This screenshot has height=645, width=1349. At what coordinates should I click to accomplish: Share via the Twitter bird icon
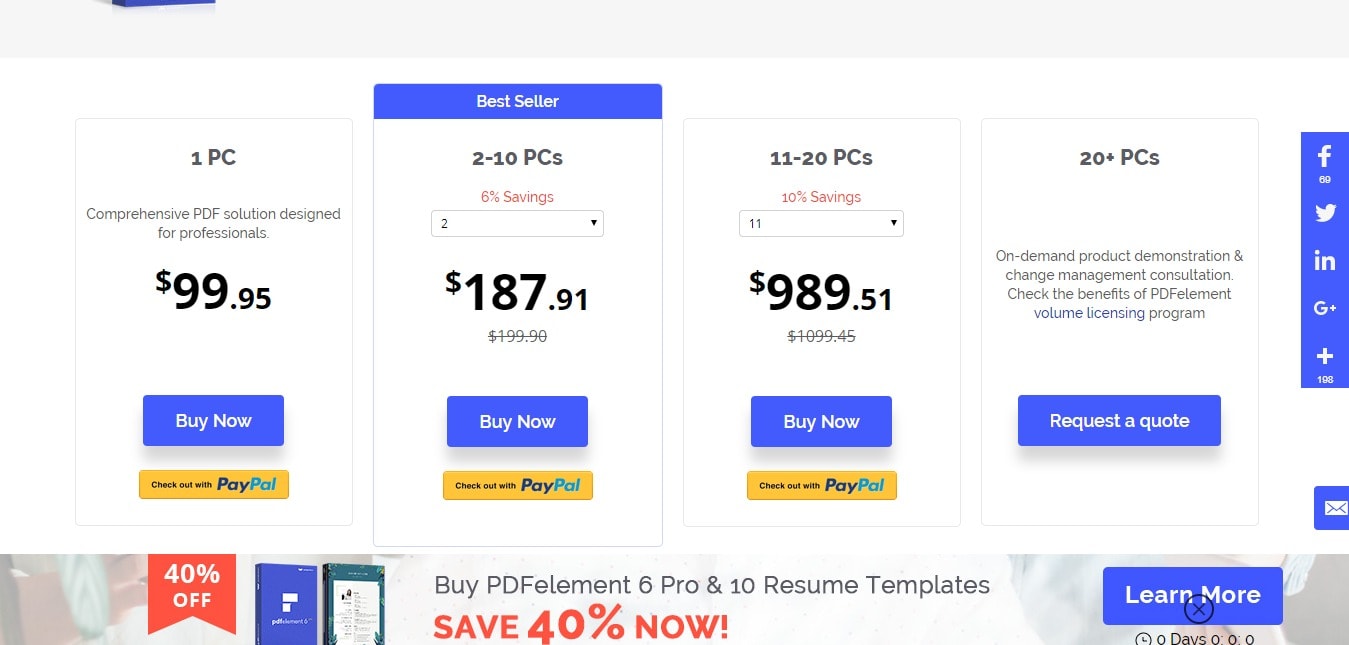click(x=1324, y=213)
